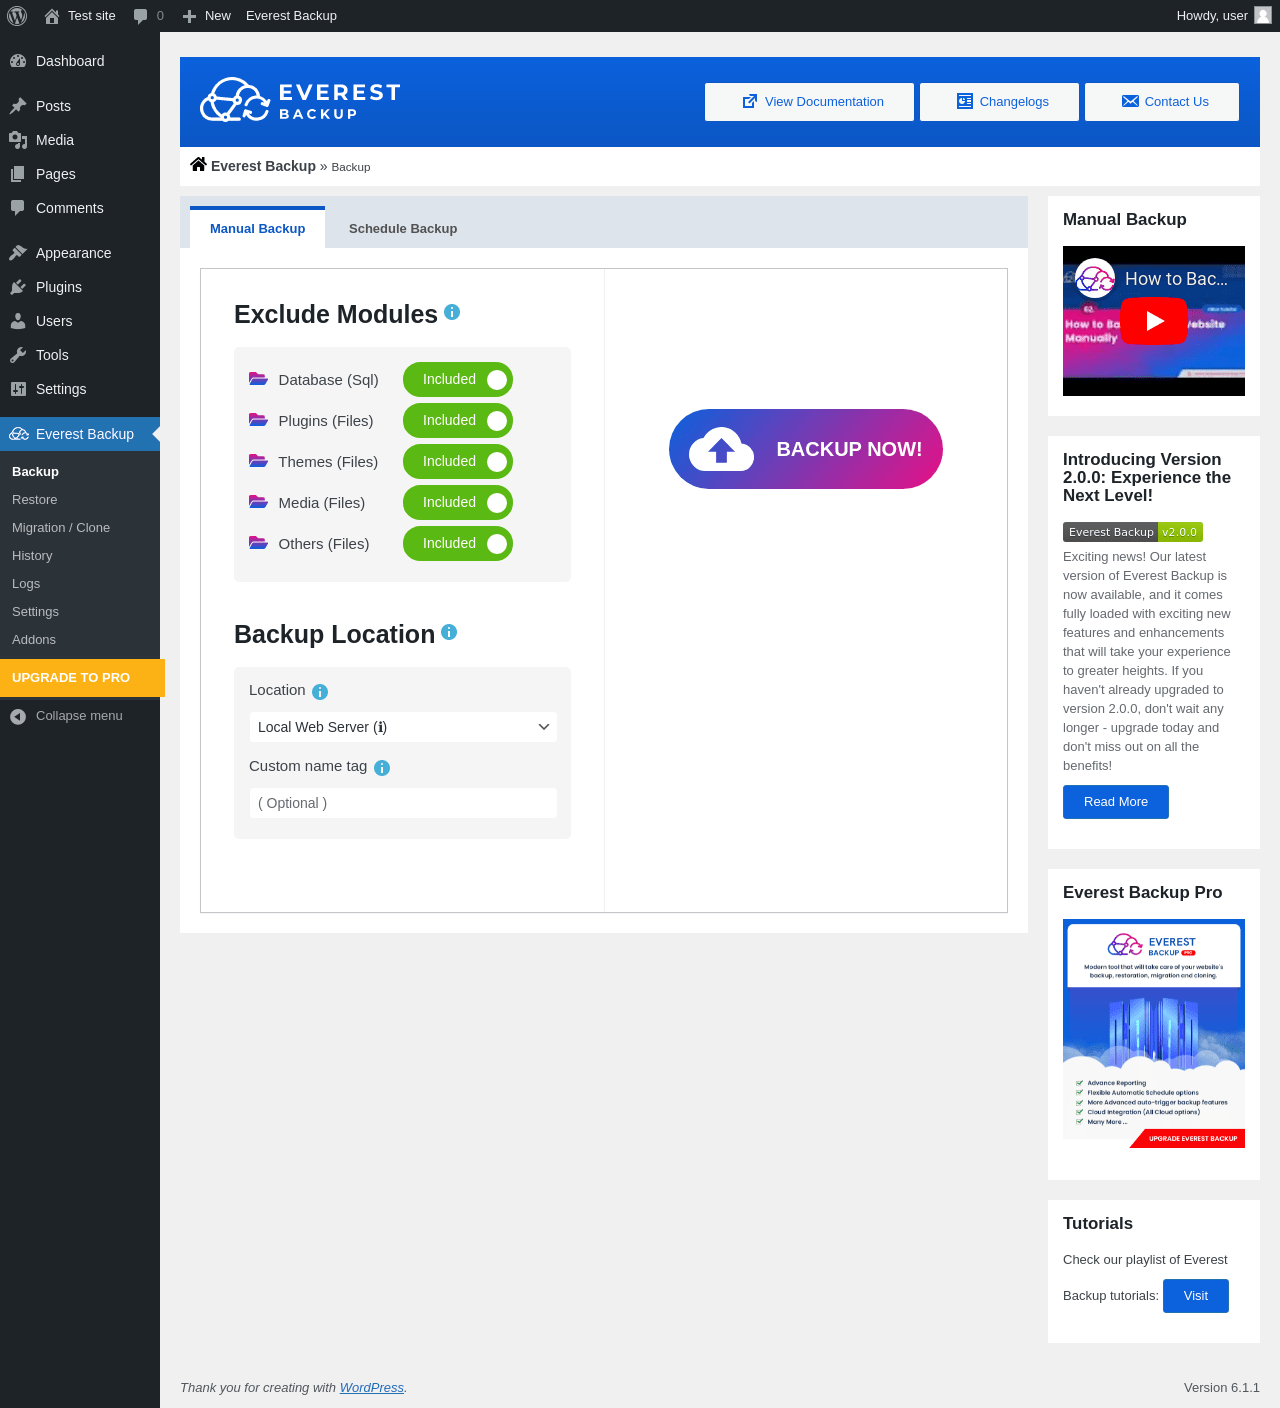Open Media in the sidebar menu
This screenshot has height=1408, width=1280.
(80, 140)
